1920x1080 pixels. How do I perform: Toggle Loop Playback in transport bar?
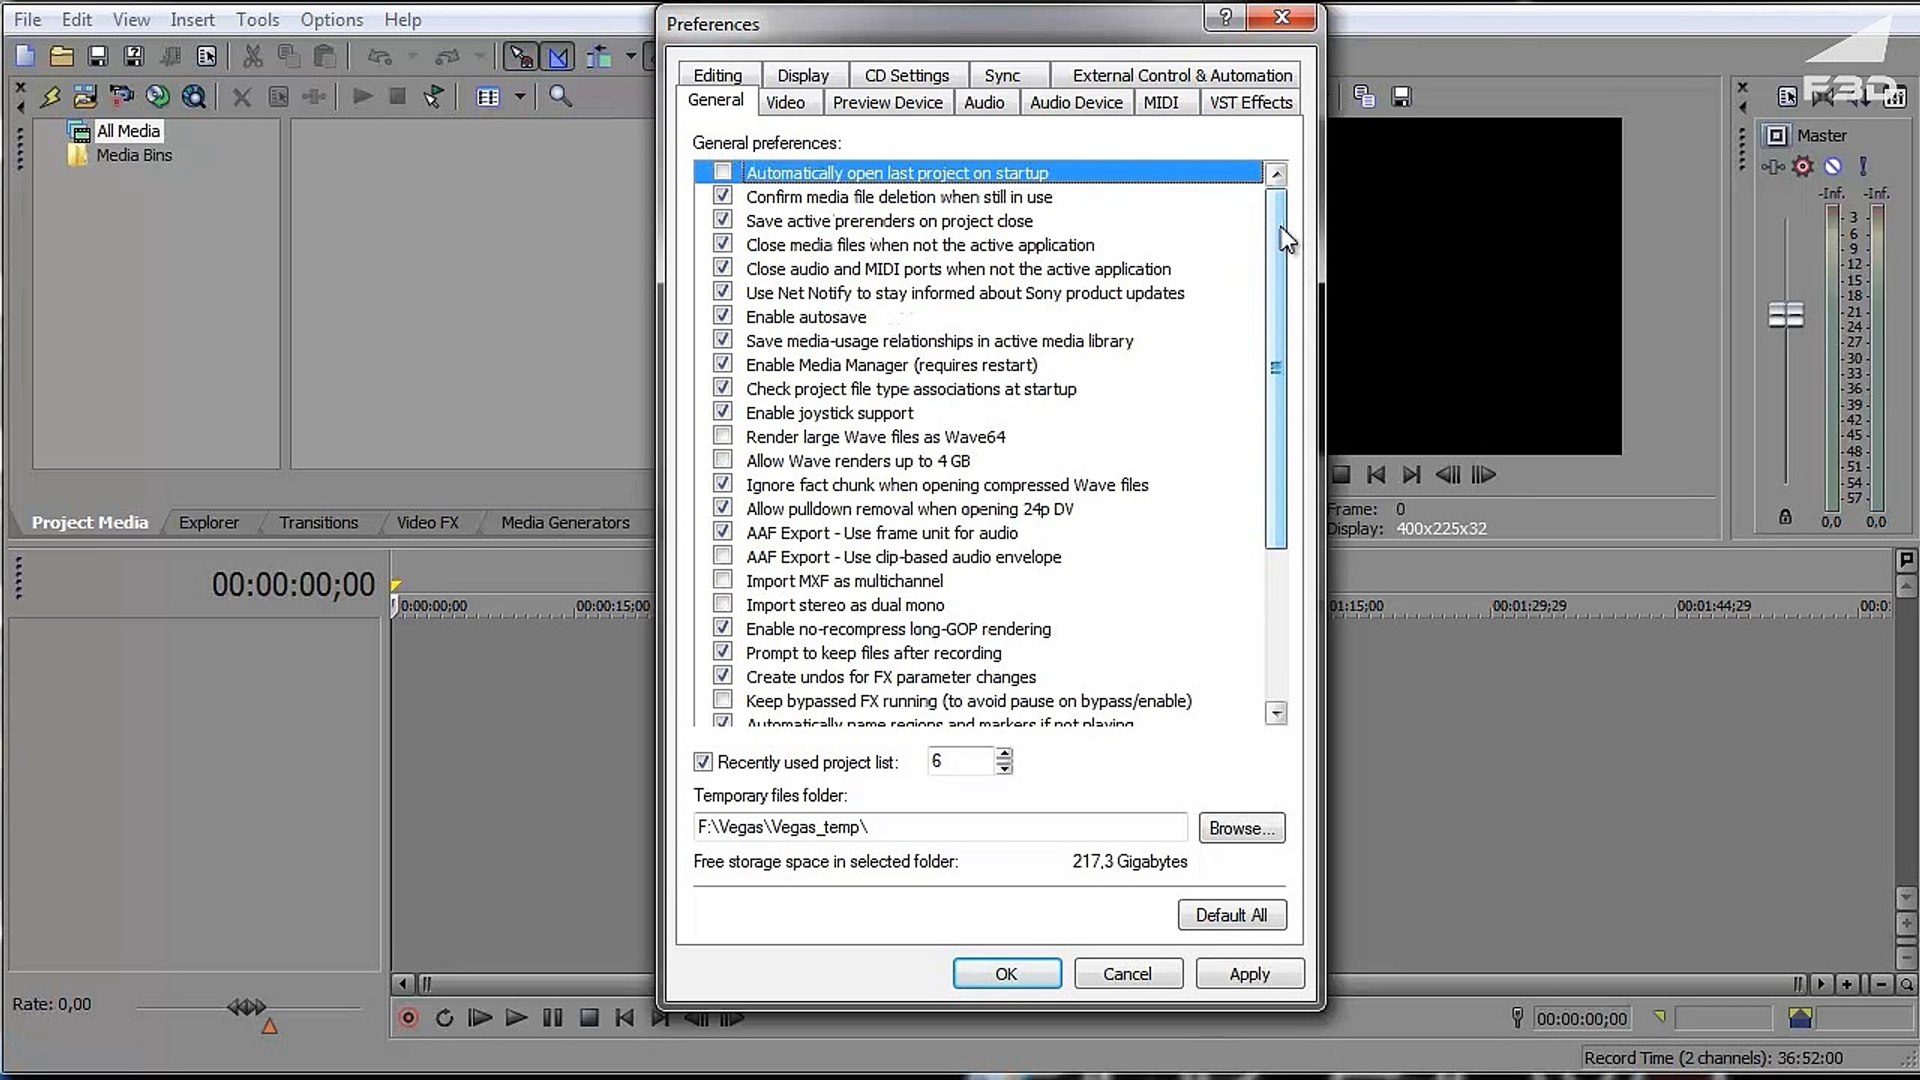[444, 1018]
